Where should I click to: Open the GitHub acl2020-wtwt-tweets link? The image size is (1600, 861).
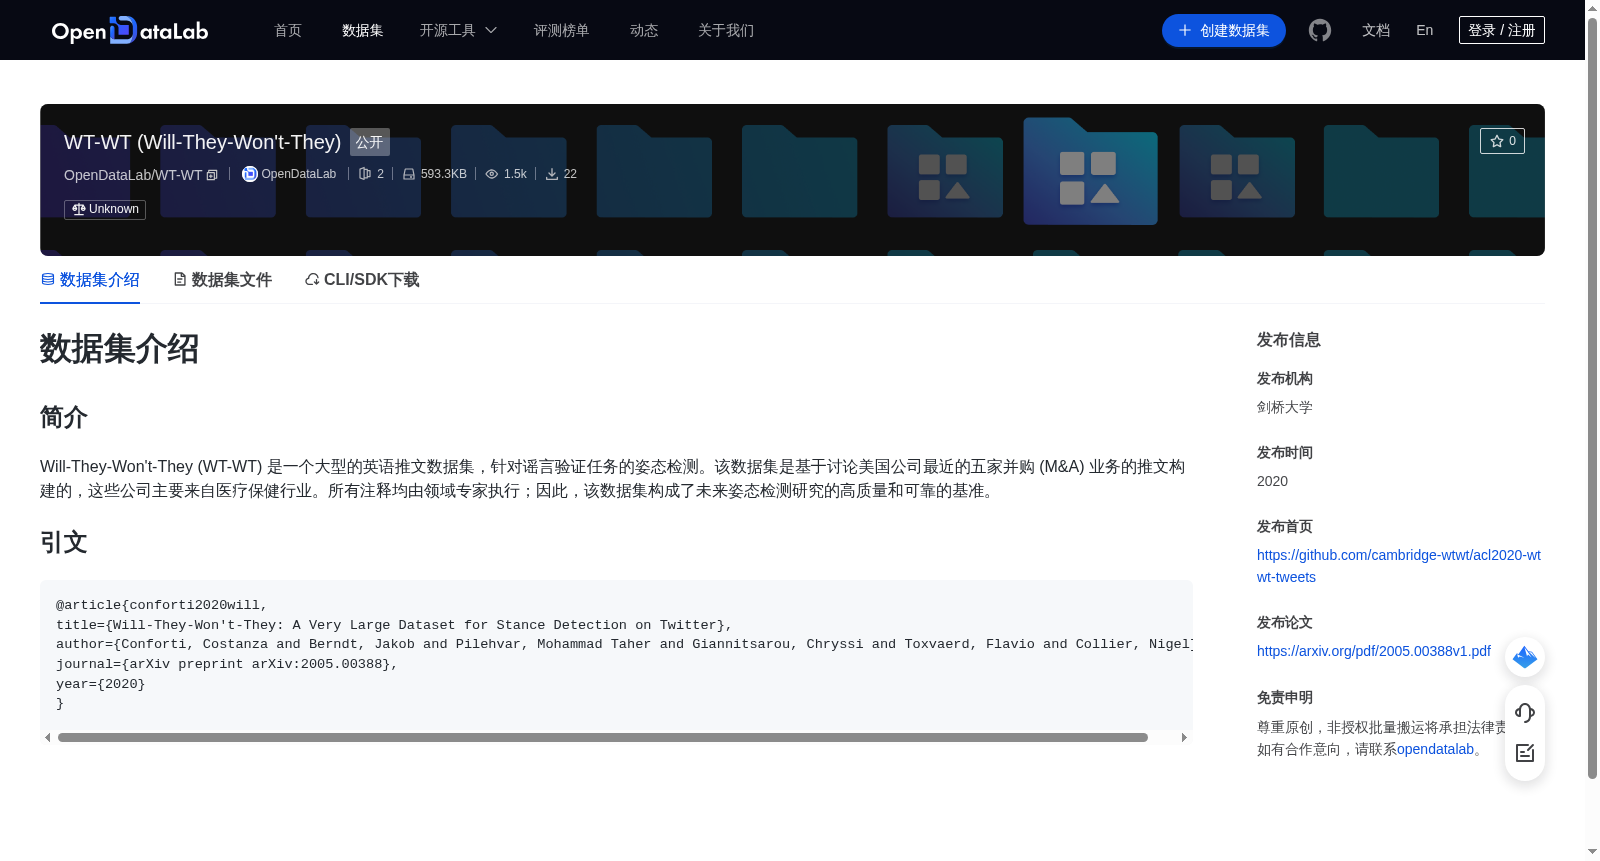[x=1399, y=566]
